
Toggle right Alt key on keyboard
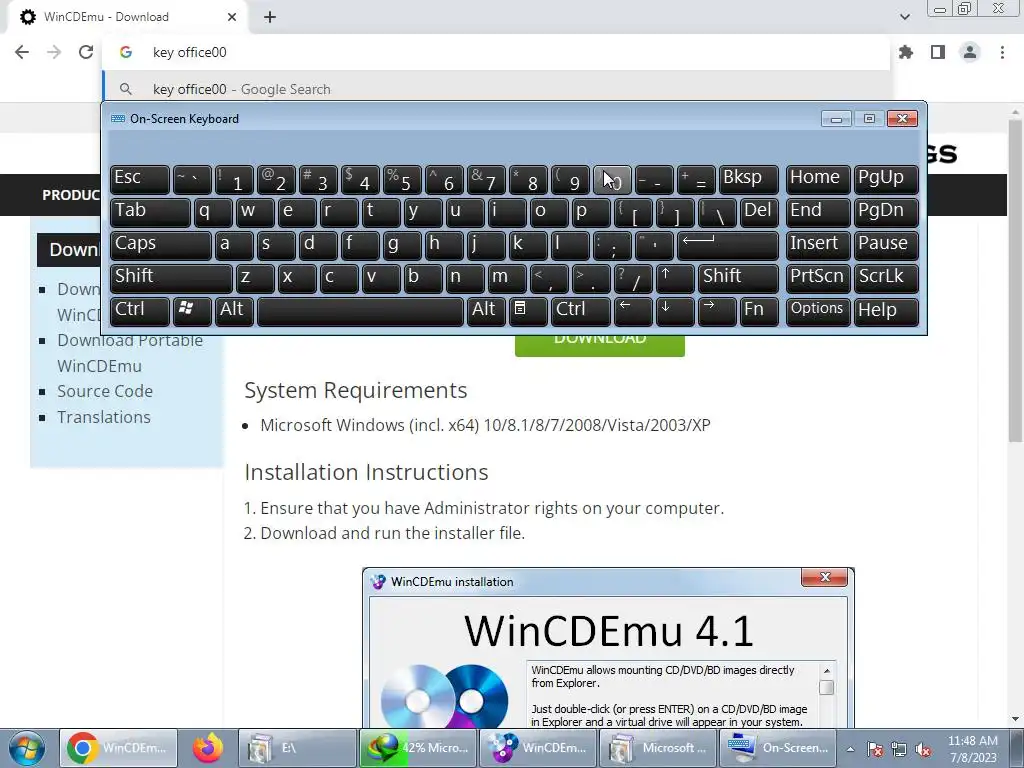click(486, 310)
